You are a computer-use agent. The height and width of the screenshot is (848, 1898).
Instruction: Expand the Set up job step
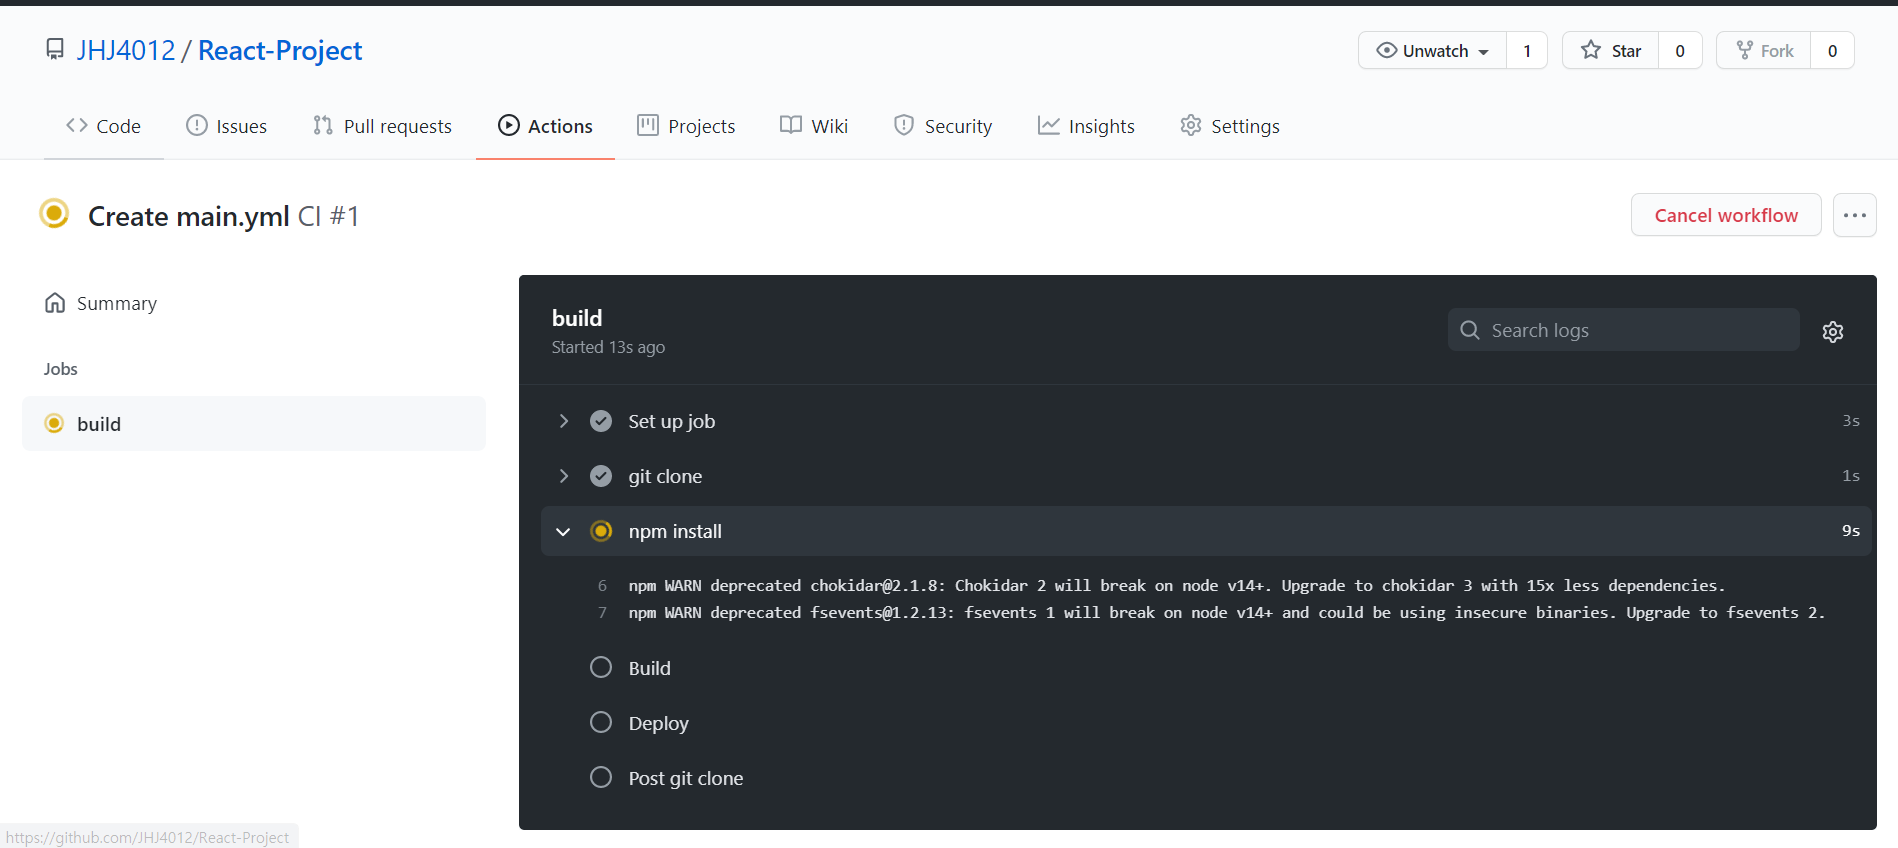(x=563, y=421)
